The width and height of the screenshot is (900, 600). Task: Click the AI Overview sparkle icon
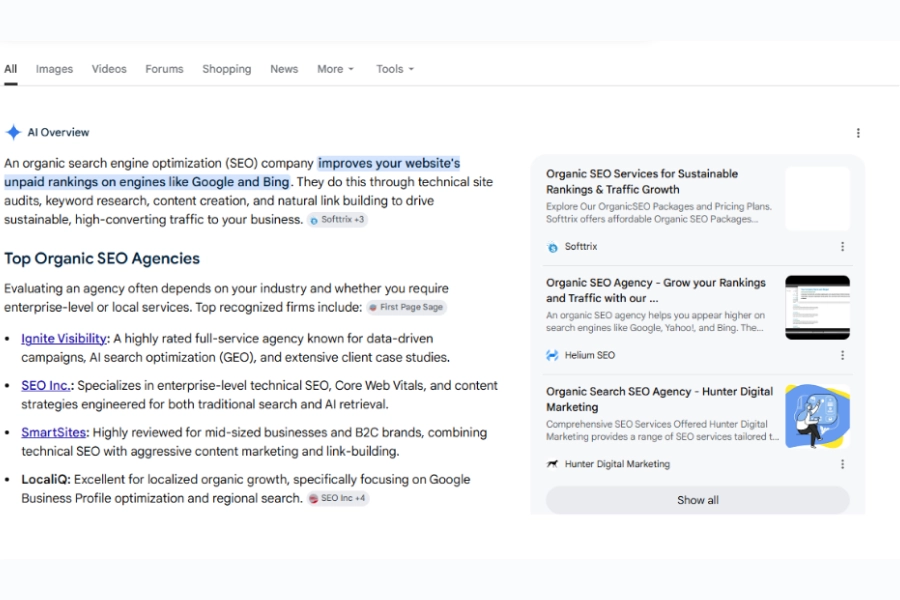(x=13, y=132)
